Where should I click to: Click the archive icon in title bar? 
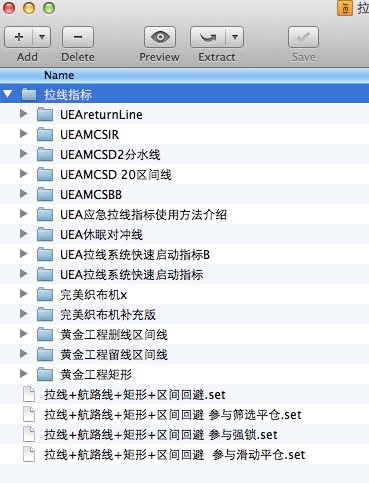click(345, 8)
